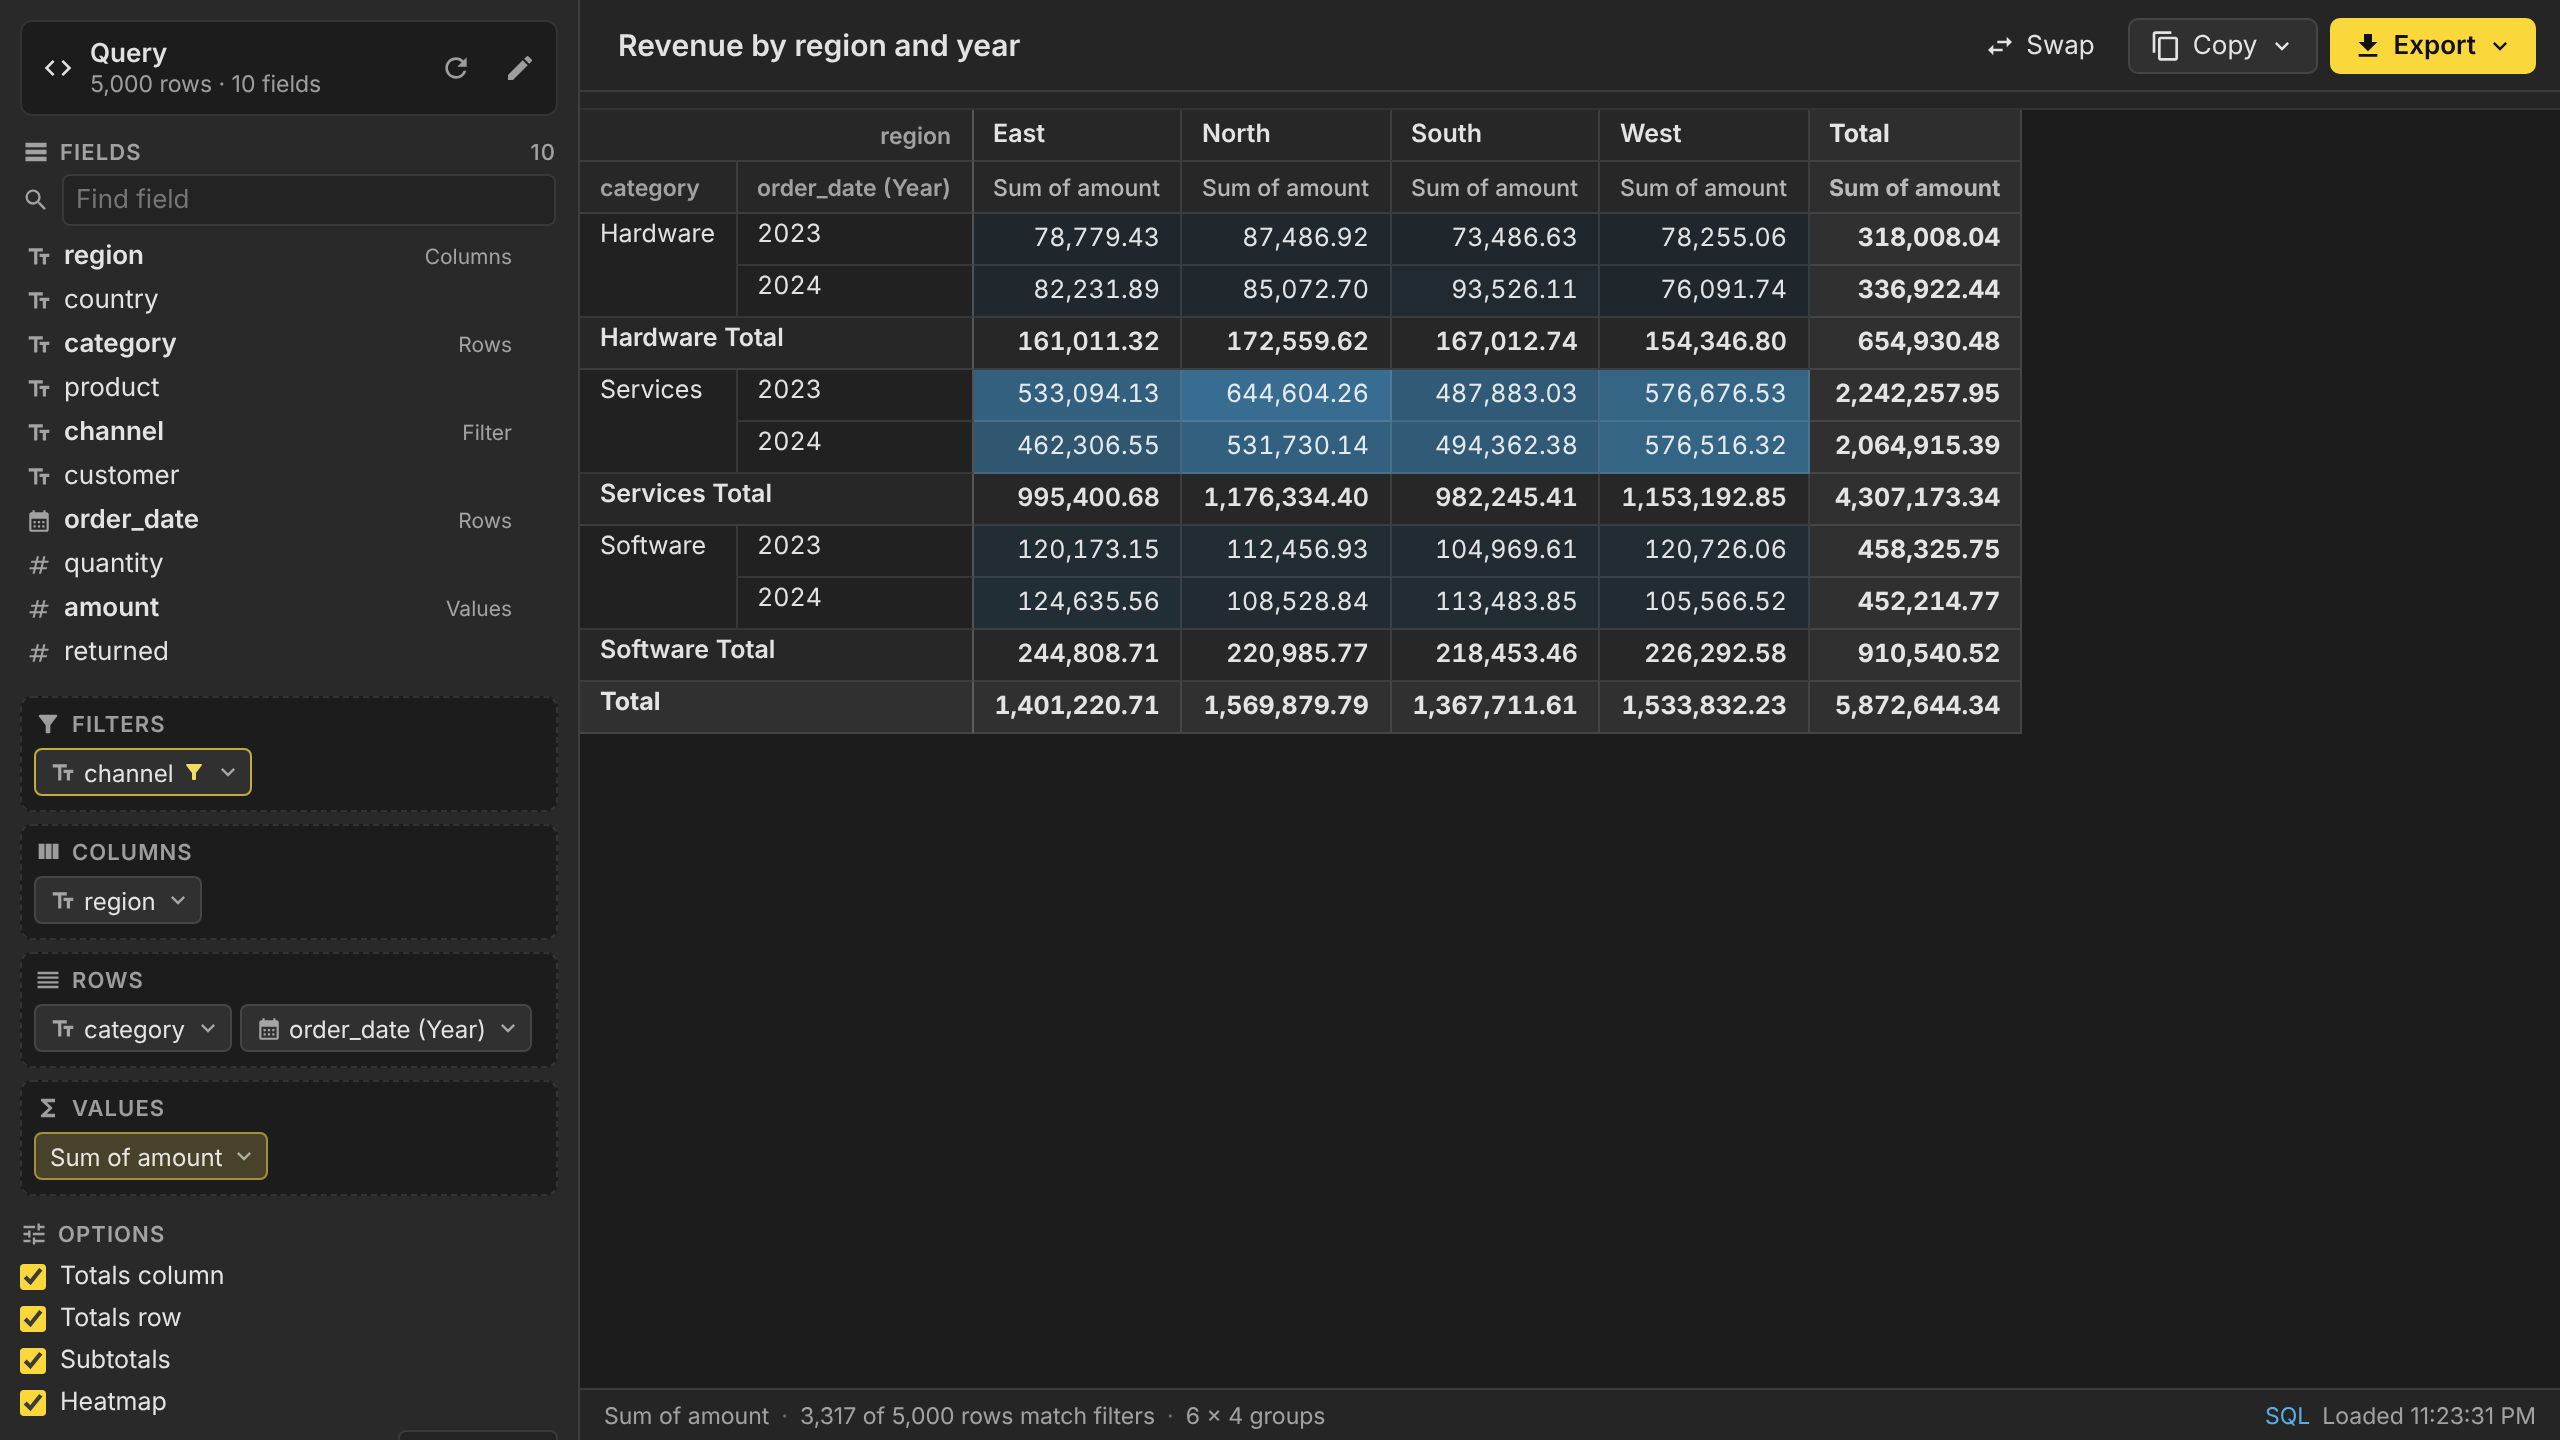The height and width of the screenshot is (1440, 2560).
Task: Click the list icon beside FIELDS header
Action: coord(36,152)
